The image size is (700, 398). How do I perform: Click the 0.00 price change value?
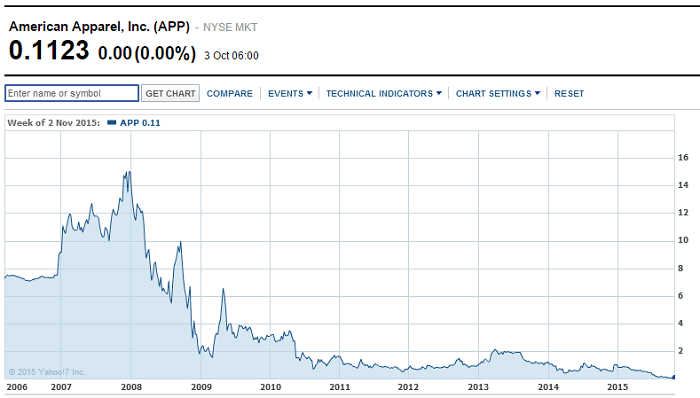pos(115,53)
